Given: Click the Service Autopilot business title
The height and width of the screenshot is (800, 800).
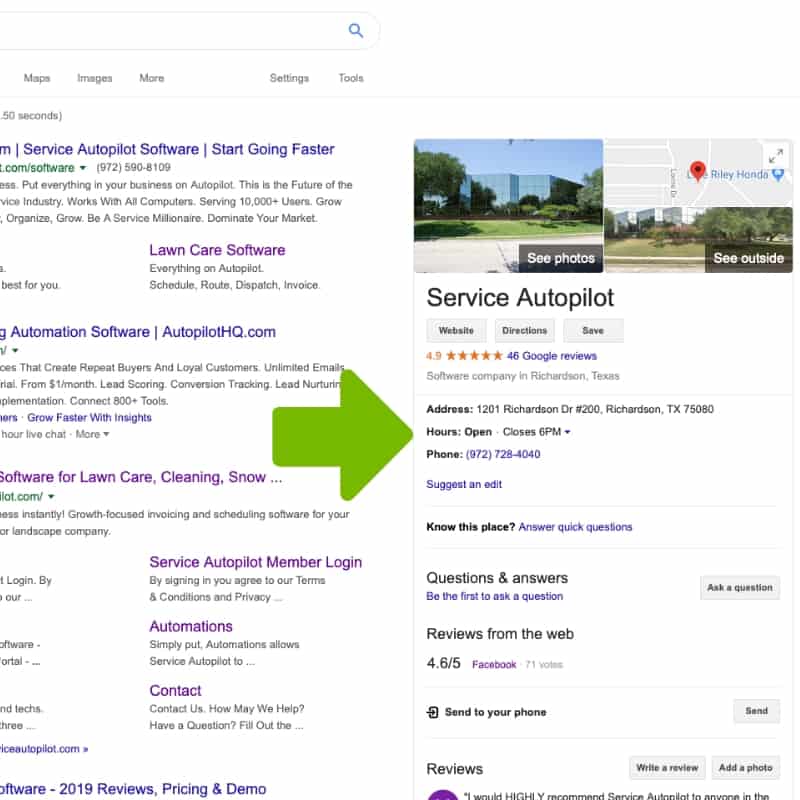Looking at the screenshot, I should [520, 297].
